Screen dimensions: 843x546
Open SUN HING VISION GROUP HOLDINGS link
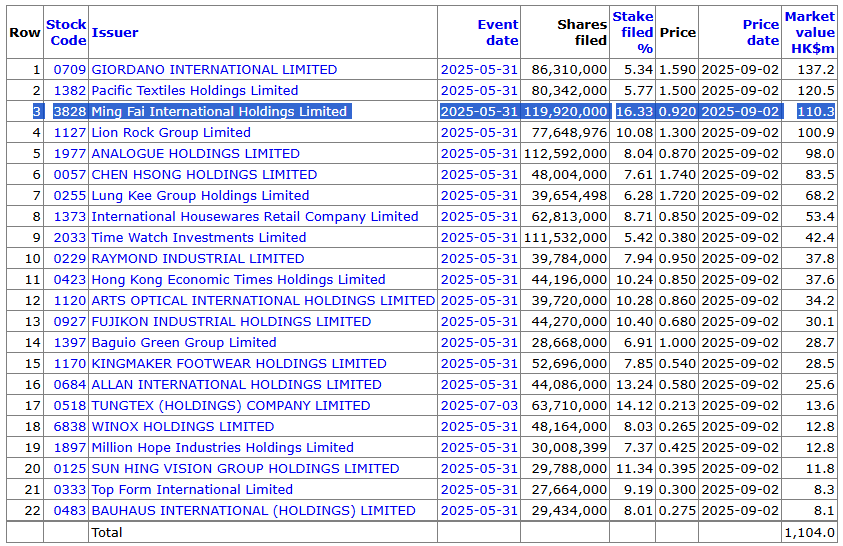[x=245, y=468]
